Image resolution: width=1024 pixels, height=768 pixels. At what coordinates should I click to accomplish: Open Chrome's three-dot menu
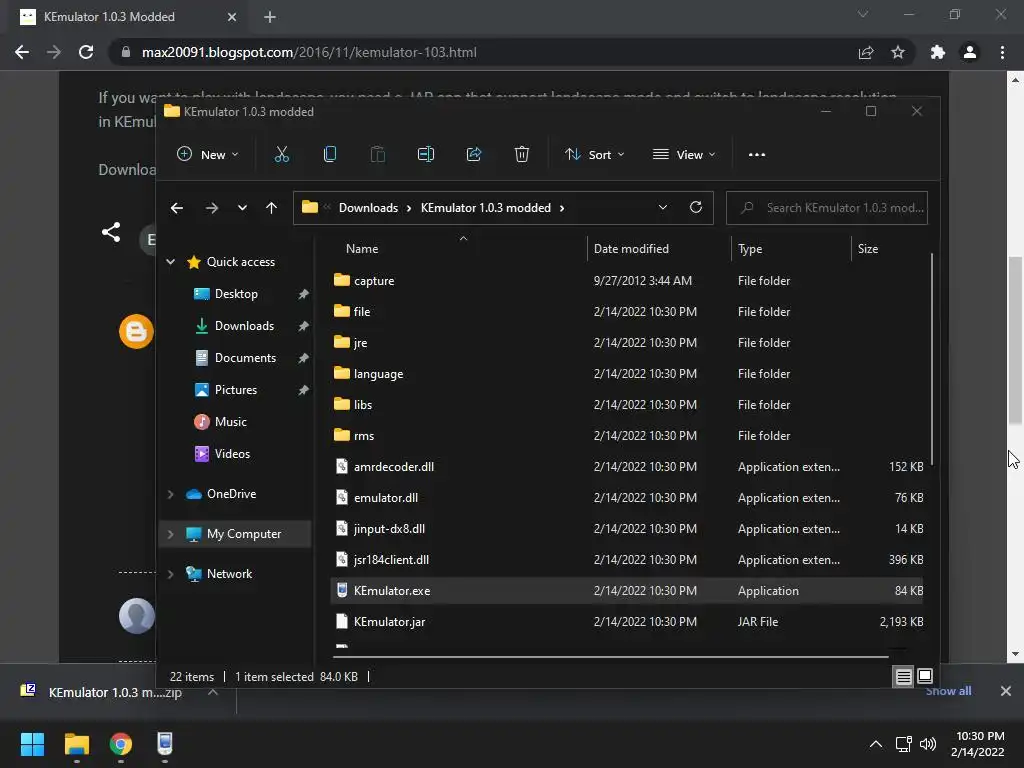pos(1002,52)
